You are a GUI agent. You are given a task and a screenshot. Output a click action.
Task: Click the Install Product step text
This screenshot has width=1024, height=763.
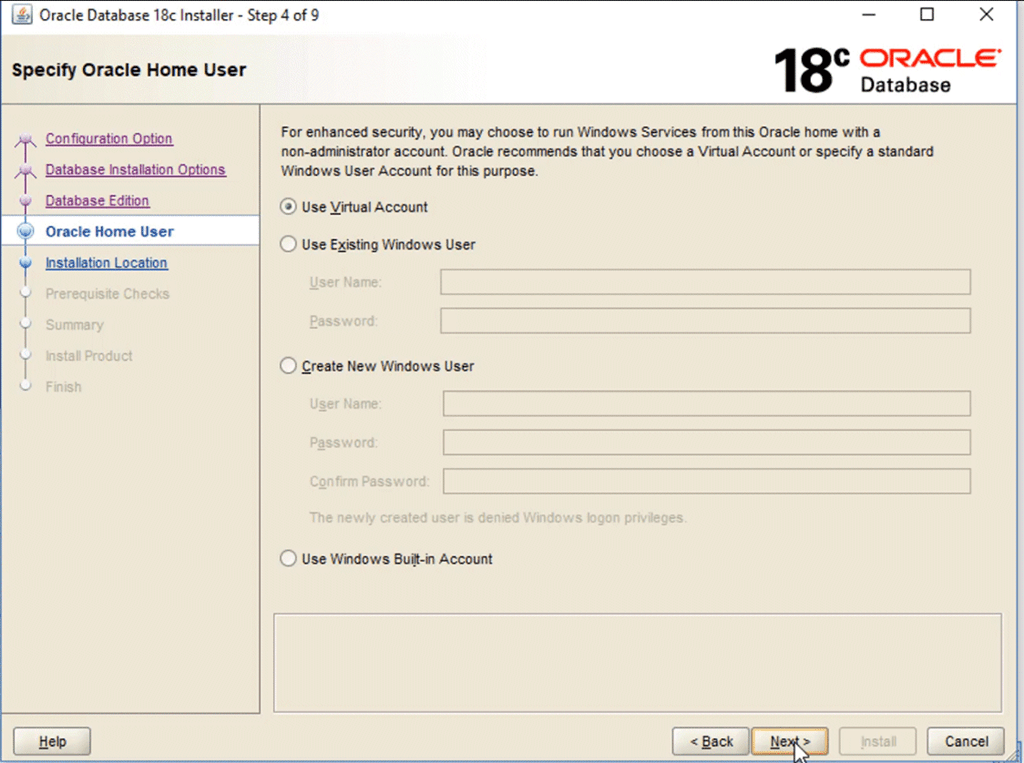pyautogui.click(x=89, y=356)
